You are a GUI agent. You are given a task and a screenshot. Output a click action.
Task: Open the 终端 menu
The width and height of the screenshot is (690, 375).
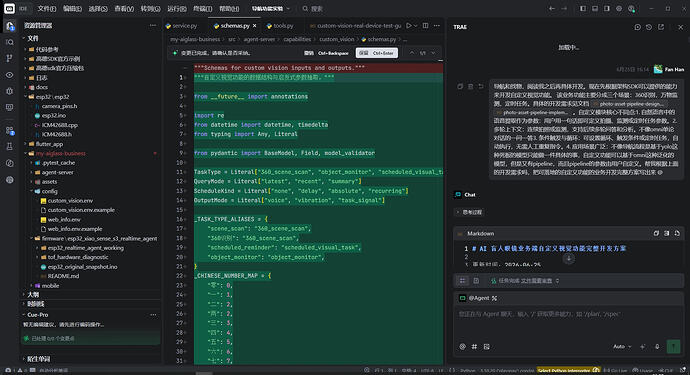coord(202,8)
